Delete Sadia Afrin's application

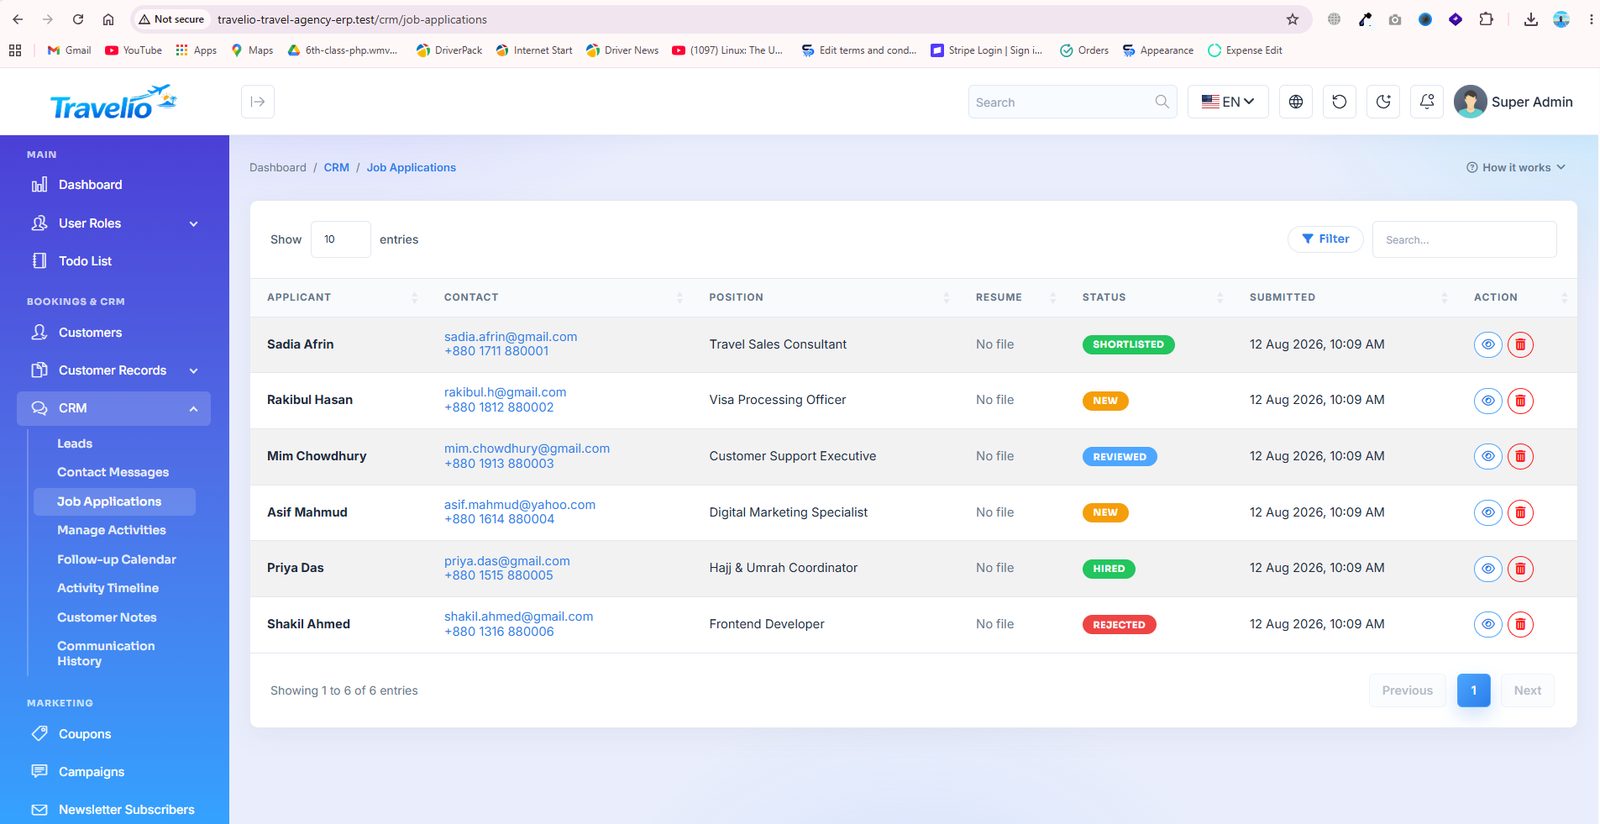click(1520, 344)
